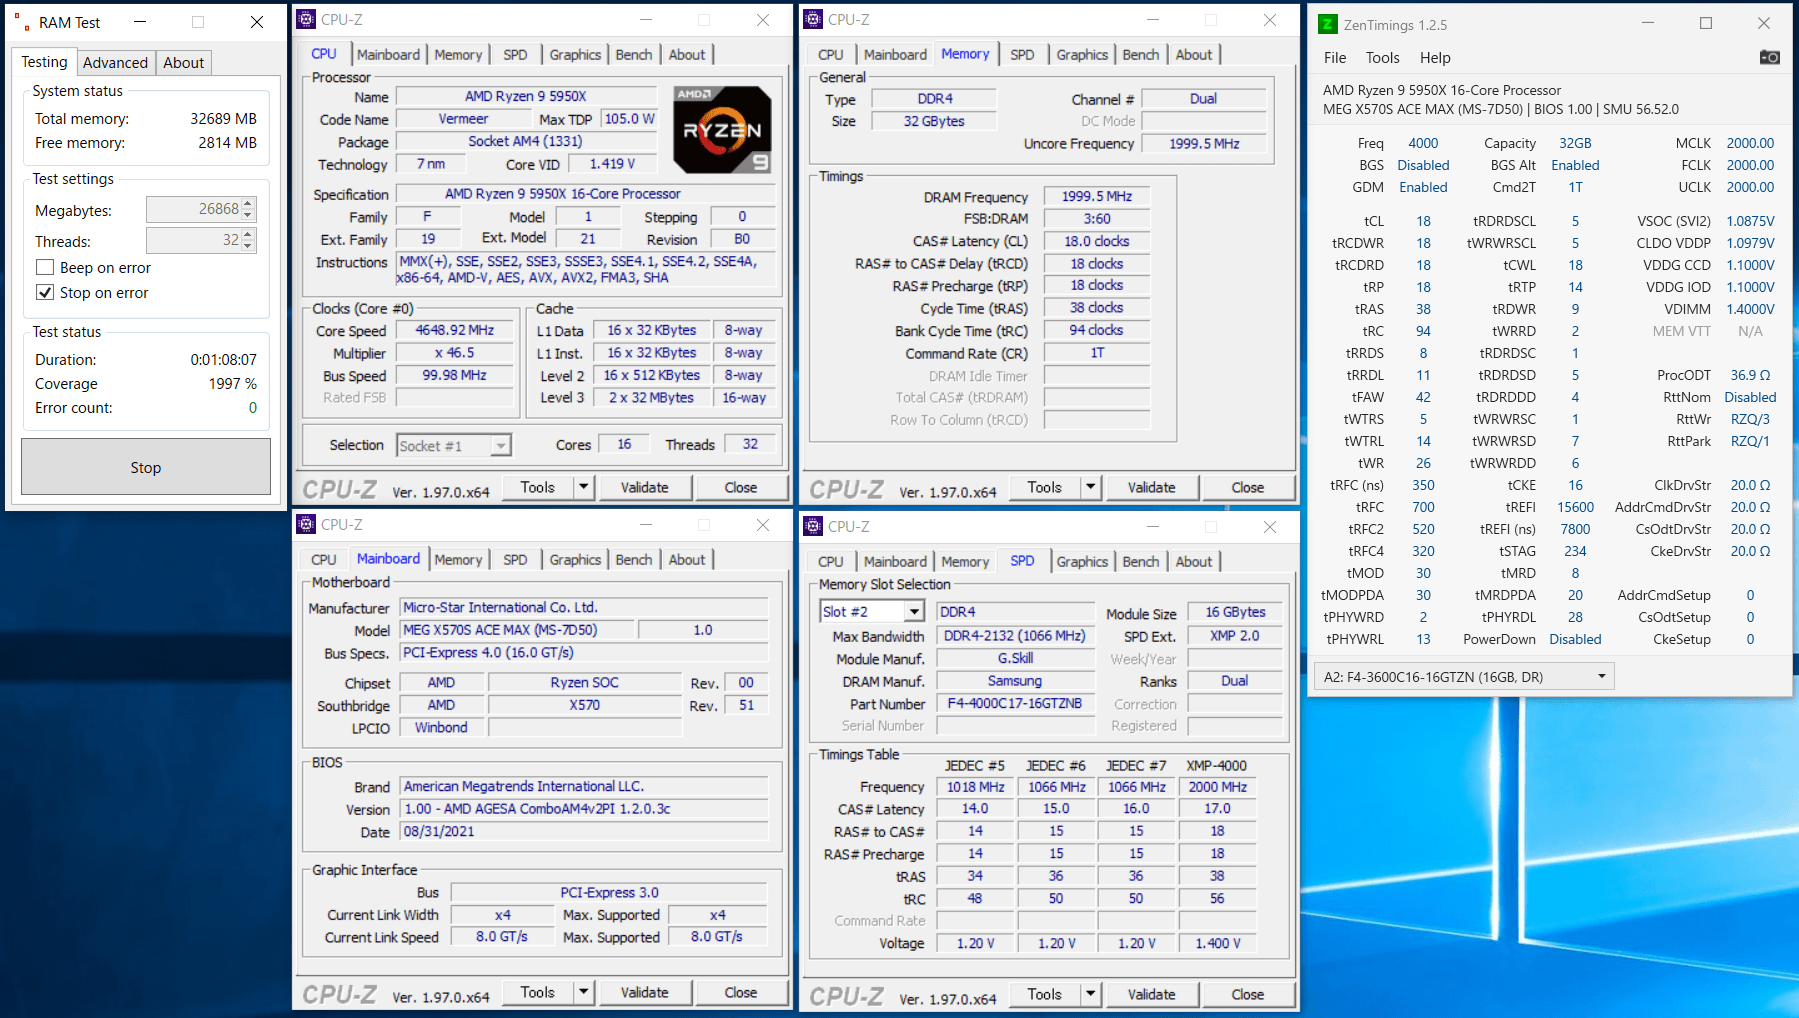Click the BIOS Date value 08/31/2021

pos(585,831)
